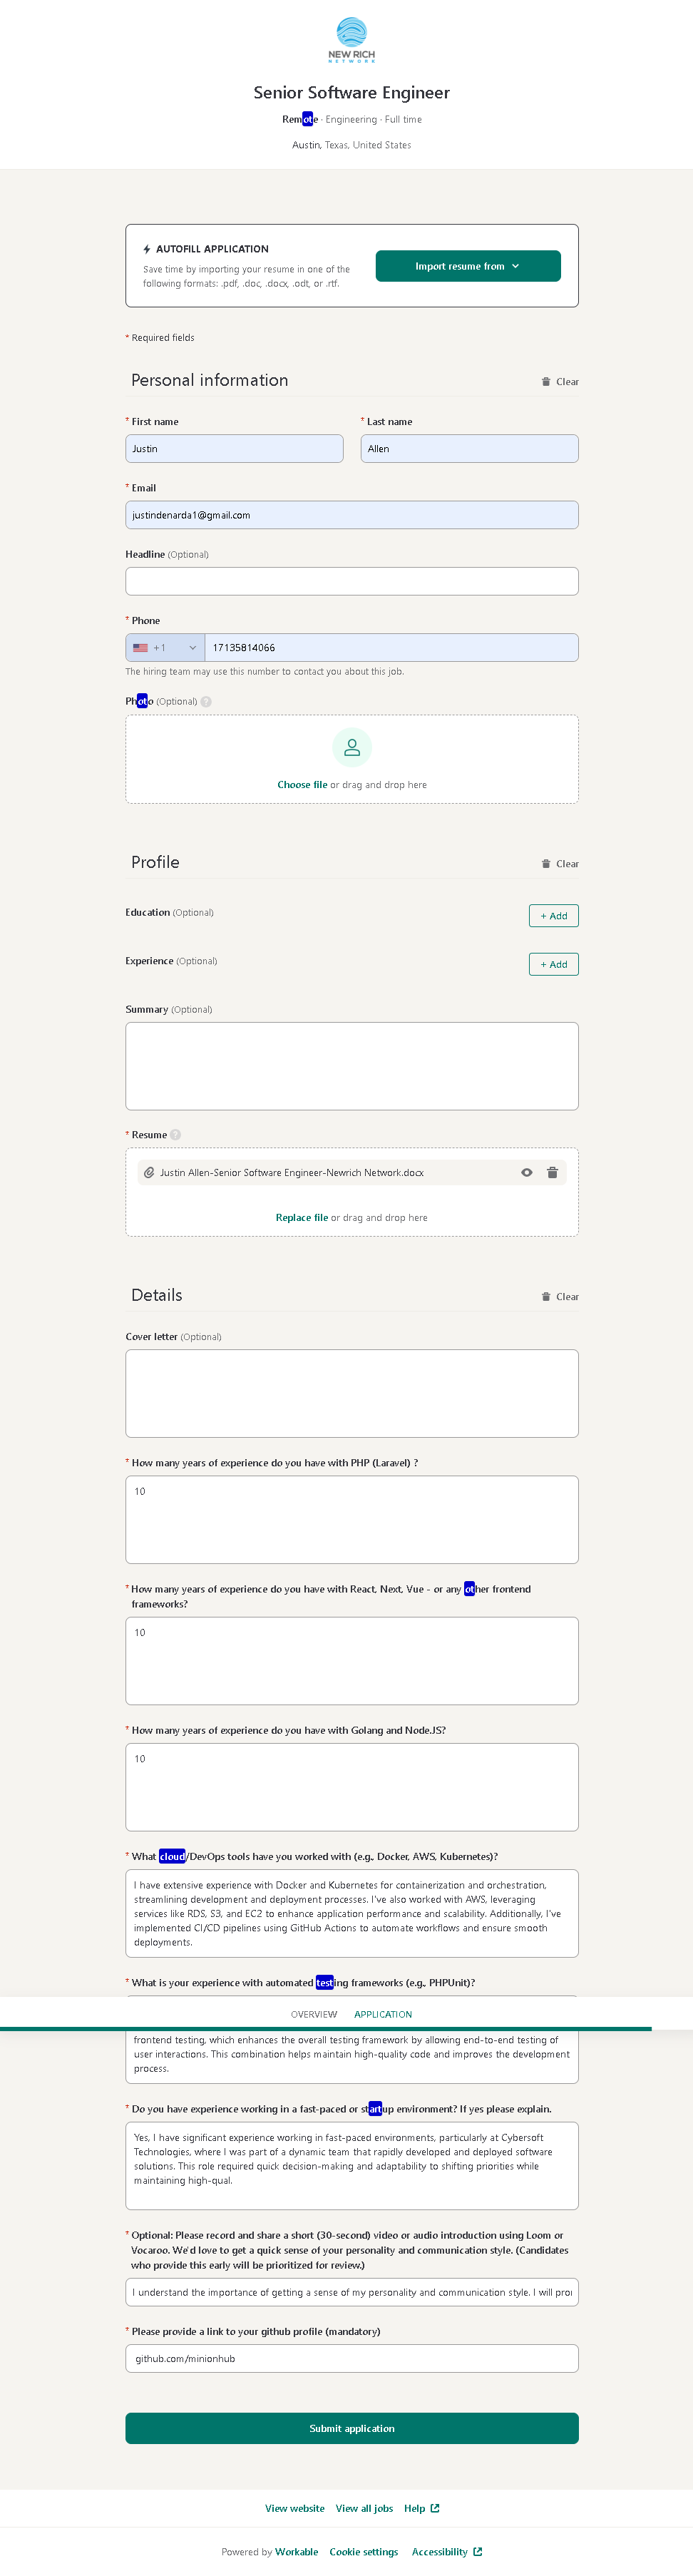Open the Accessibility external link
693x2576 pixels.
[446, 2551]
